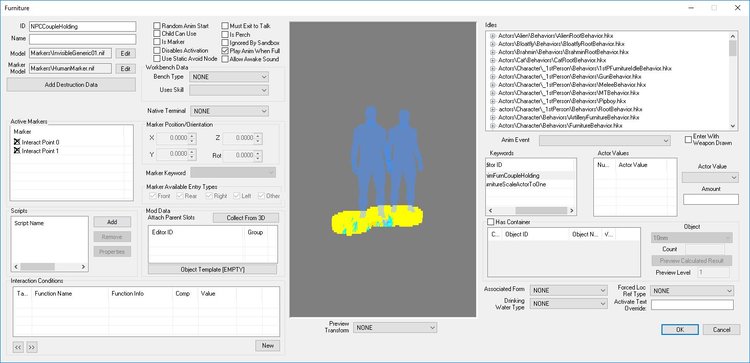Click the Amount input field
The height and width of the screenshot is (363, 750).
[711, 199]
